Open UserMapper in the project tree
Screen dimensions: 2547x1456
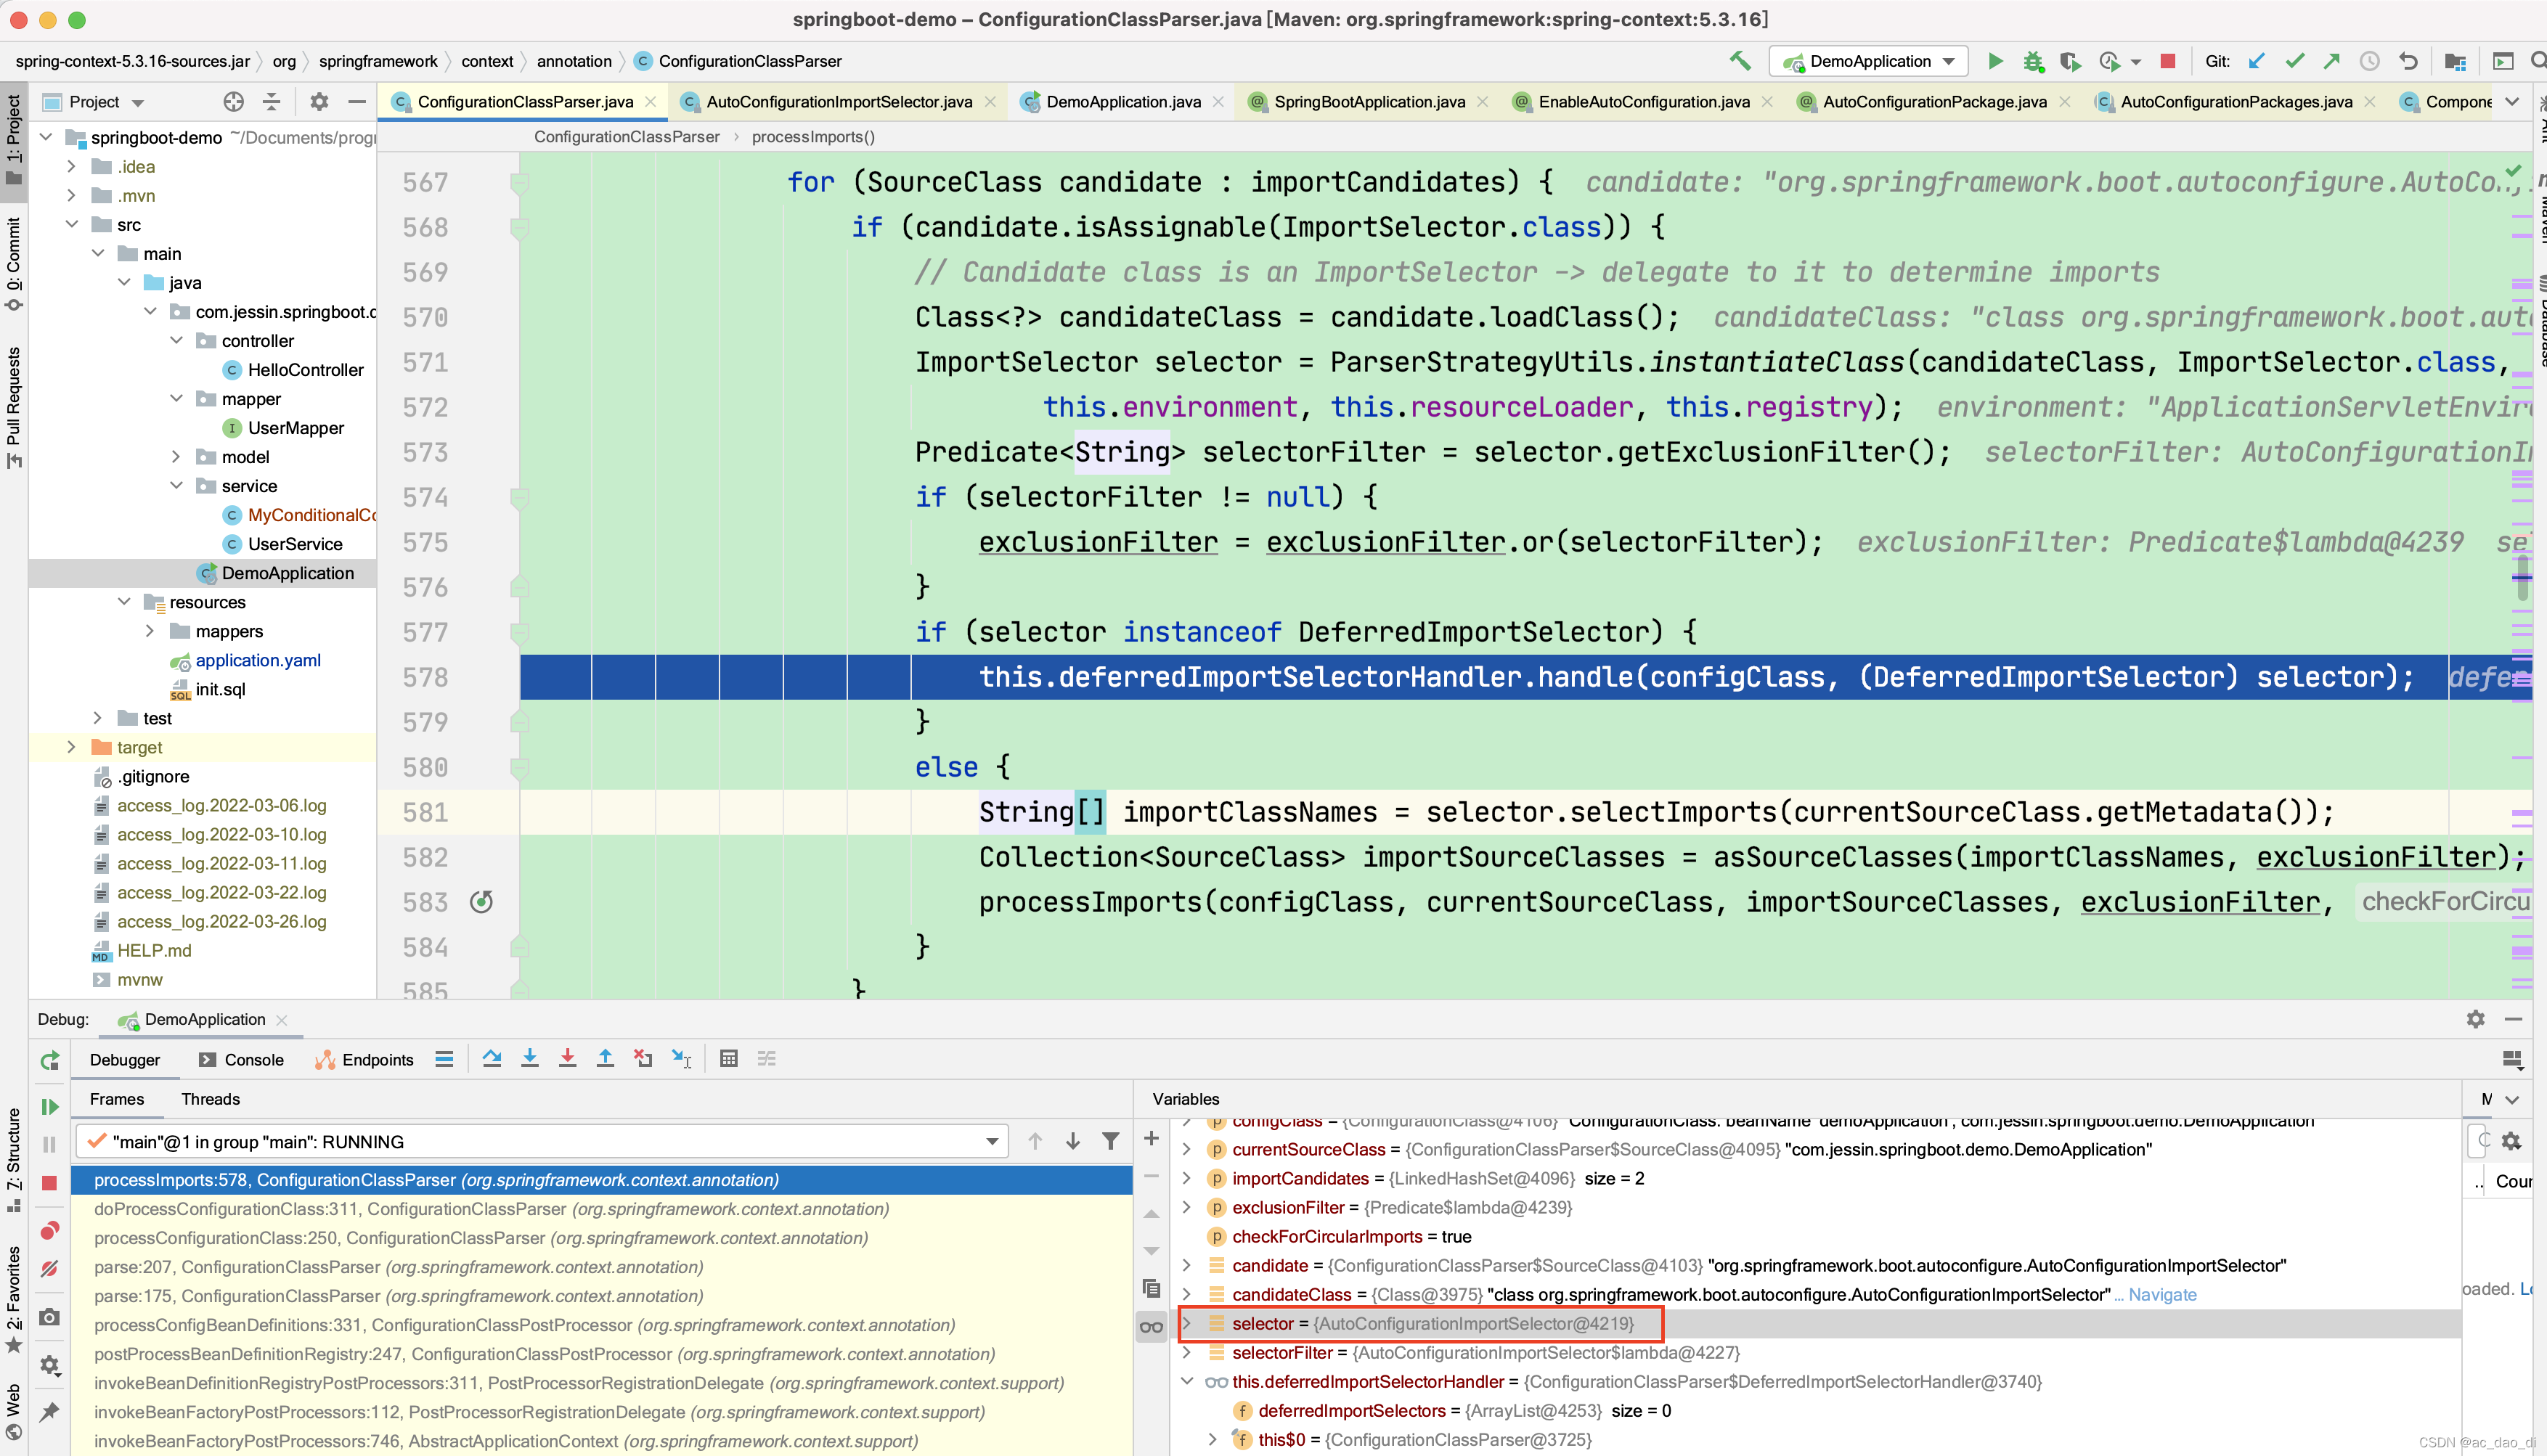pyautogui.click(x=295, y=428)
